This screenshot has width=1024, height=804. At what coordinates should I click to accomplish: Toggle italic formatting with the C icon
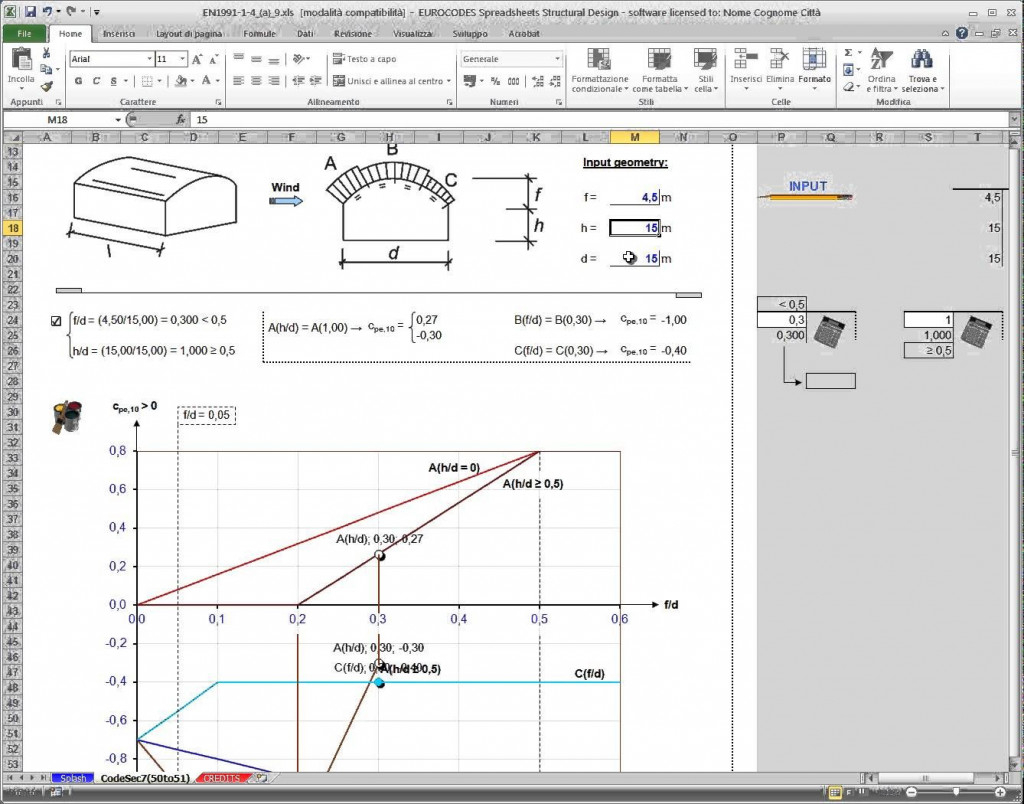[x=96, y=79]
